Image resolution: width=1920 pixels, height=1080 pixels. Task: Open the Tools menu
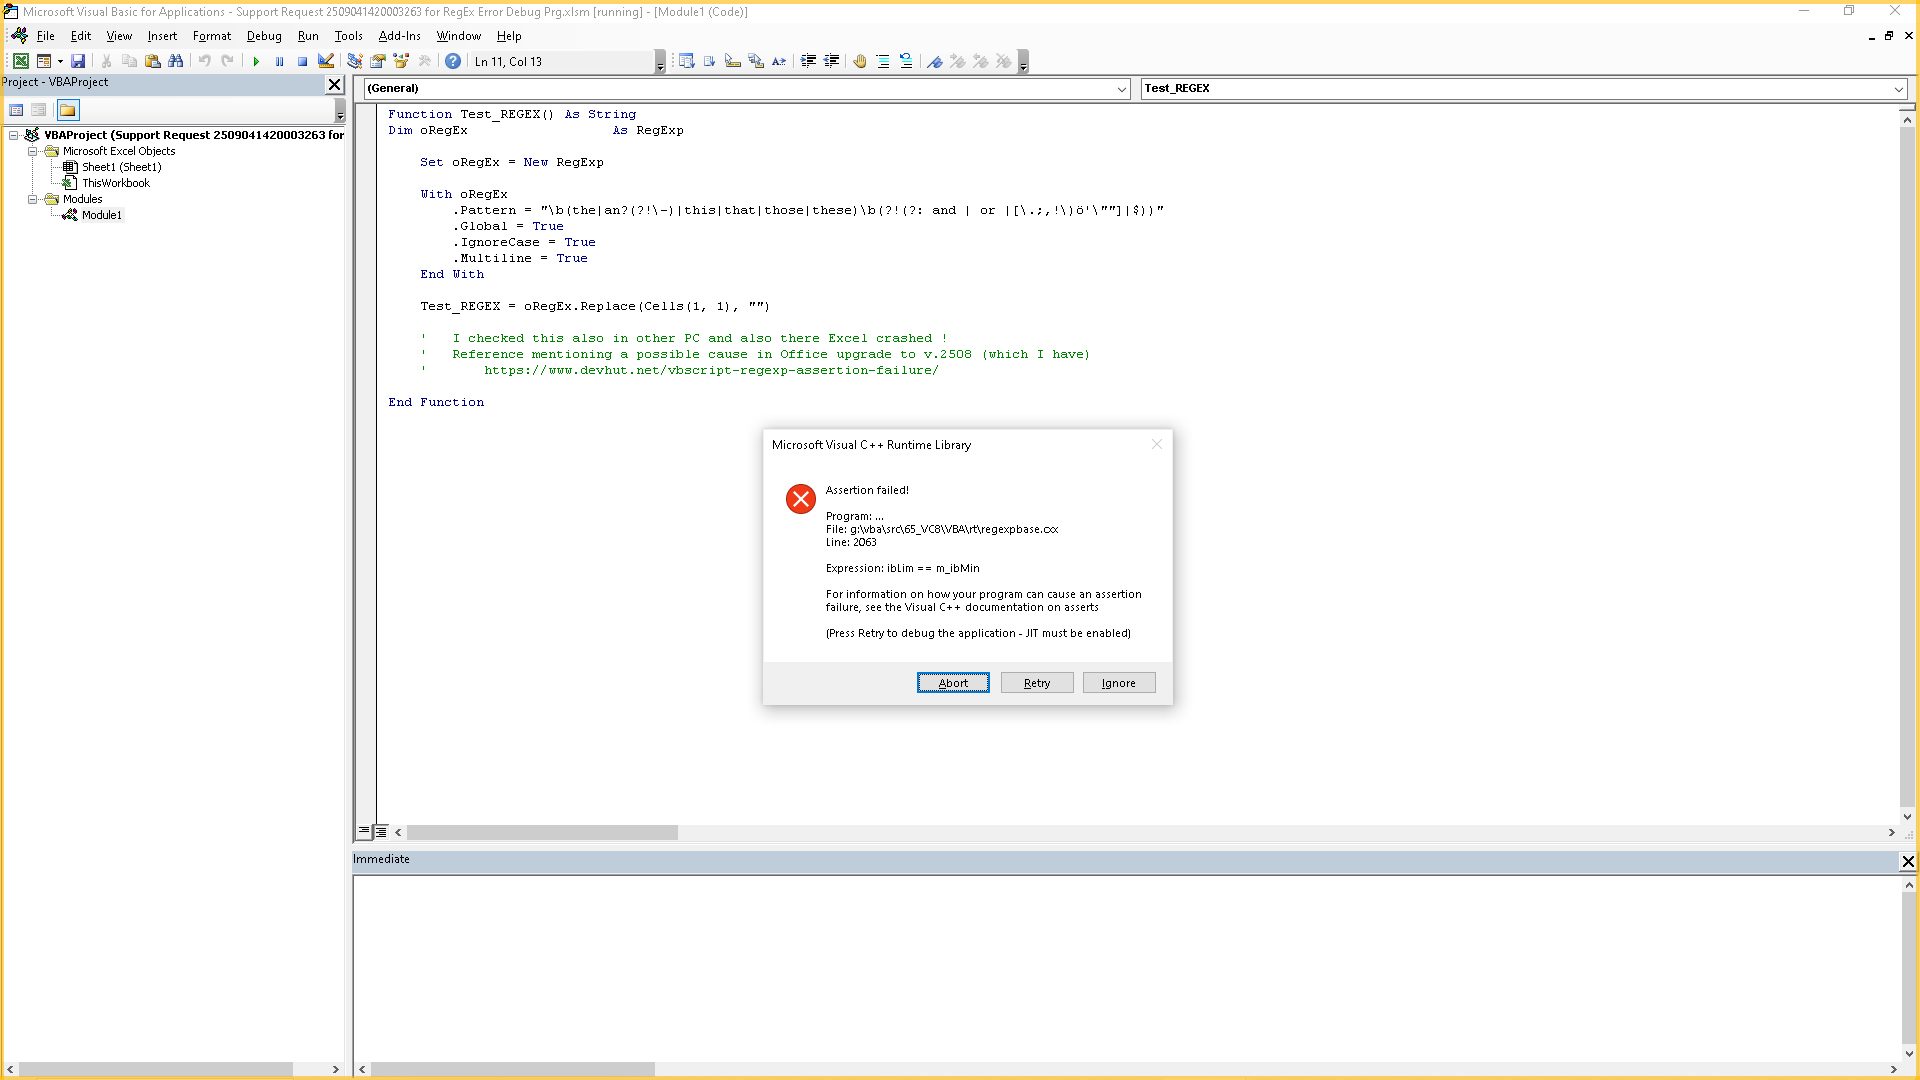pos(348,36)
